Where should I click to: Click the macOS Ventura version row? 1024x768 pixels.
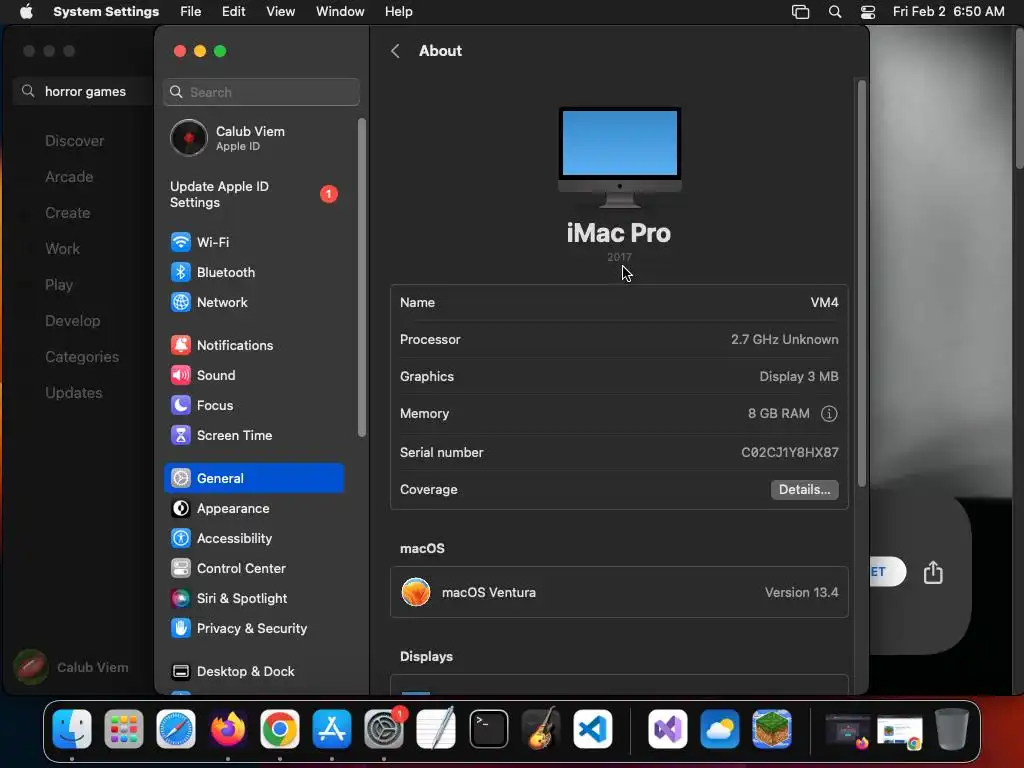click(x=619, y=592)
